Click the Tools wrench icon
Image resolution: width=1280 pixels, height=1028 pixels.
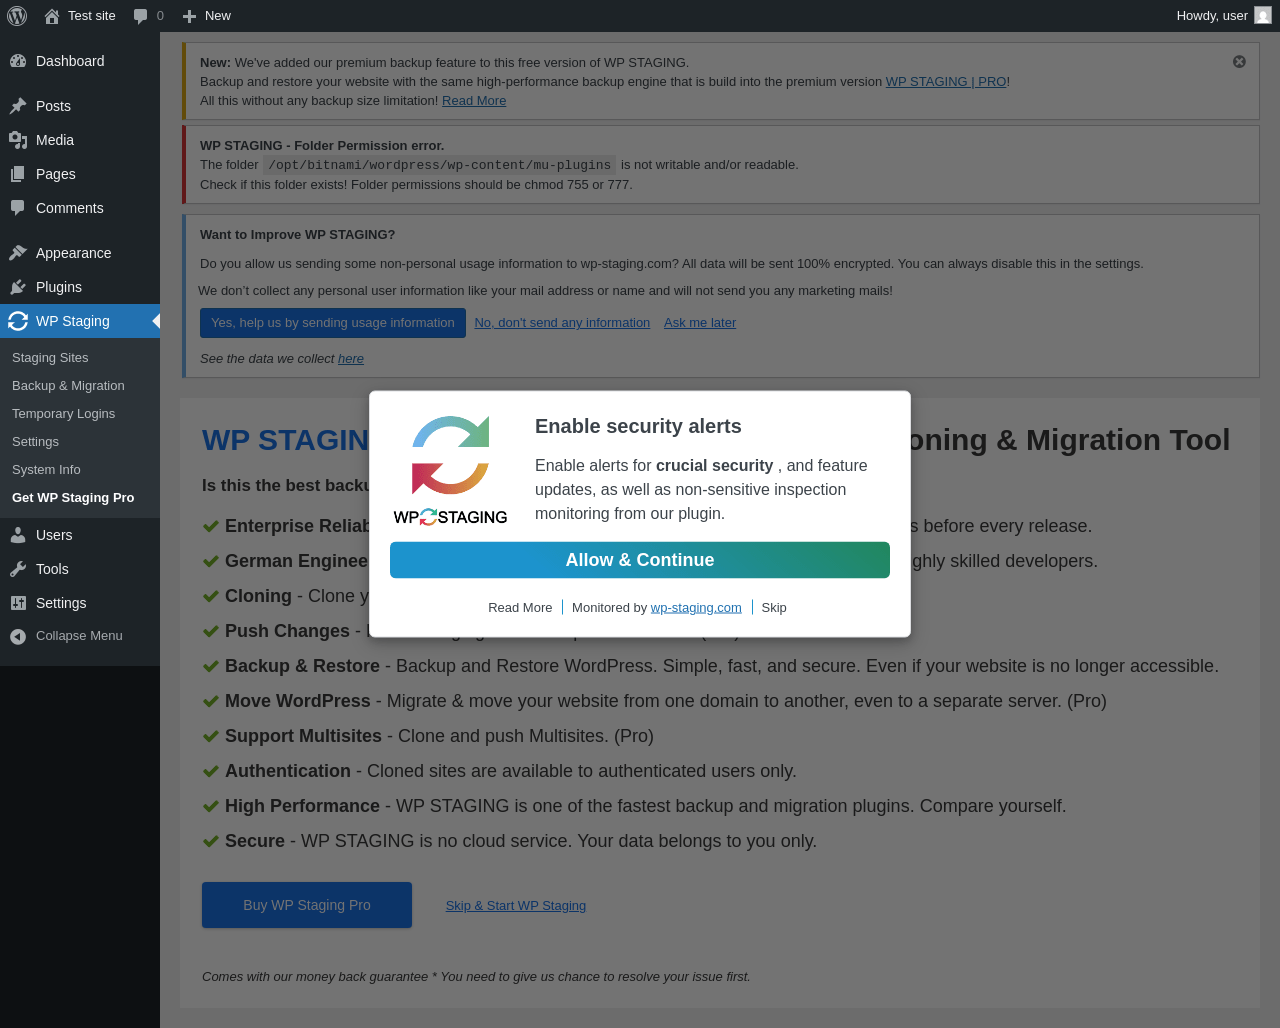[x=18, y=569]
